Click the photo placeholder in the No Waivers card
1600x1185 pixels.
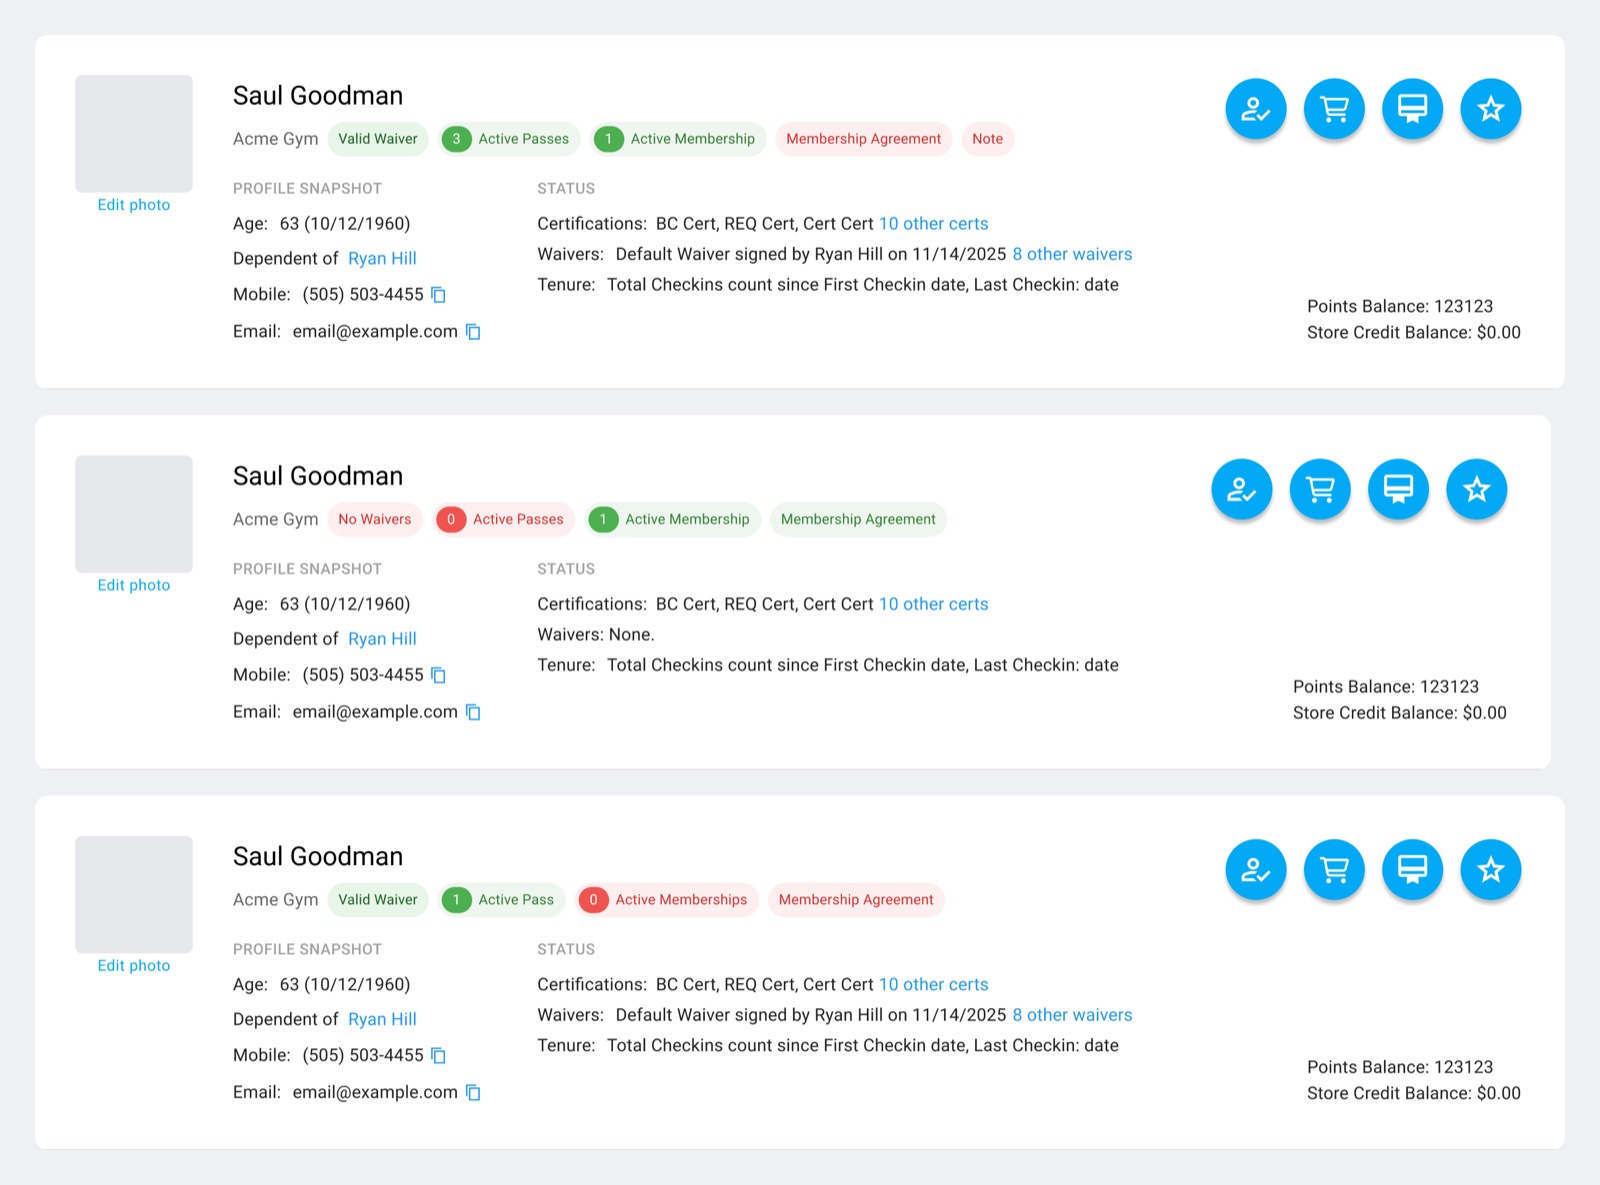(x=134, y=514)
